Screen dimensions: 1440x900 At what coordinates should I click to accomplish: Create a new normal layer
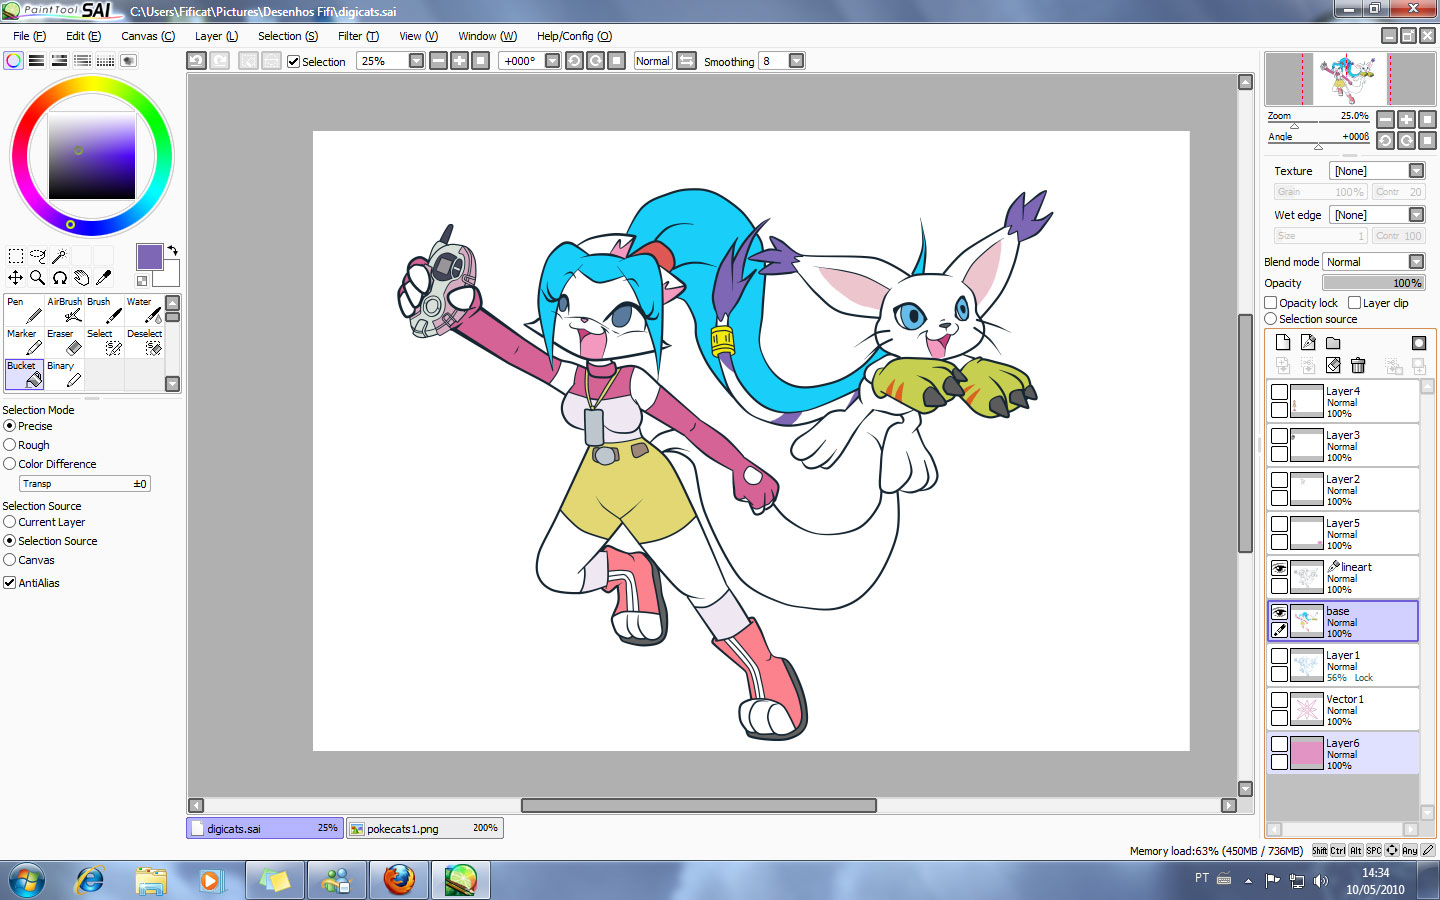click(1283, 342)
